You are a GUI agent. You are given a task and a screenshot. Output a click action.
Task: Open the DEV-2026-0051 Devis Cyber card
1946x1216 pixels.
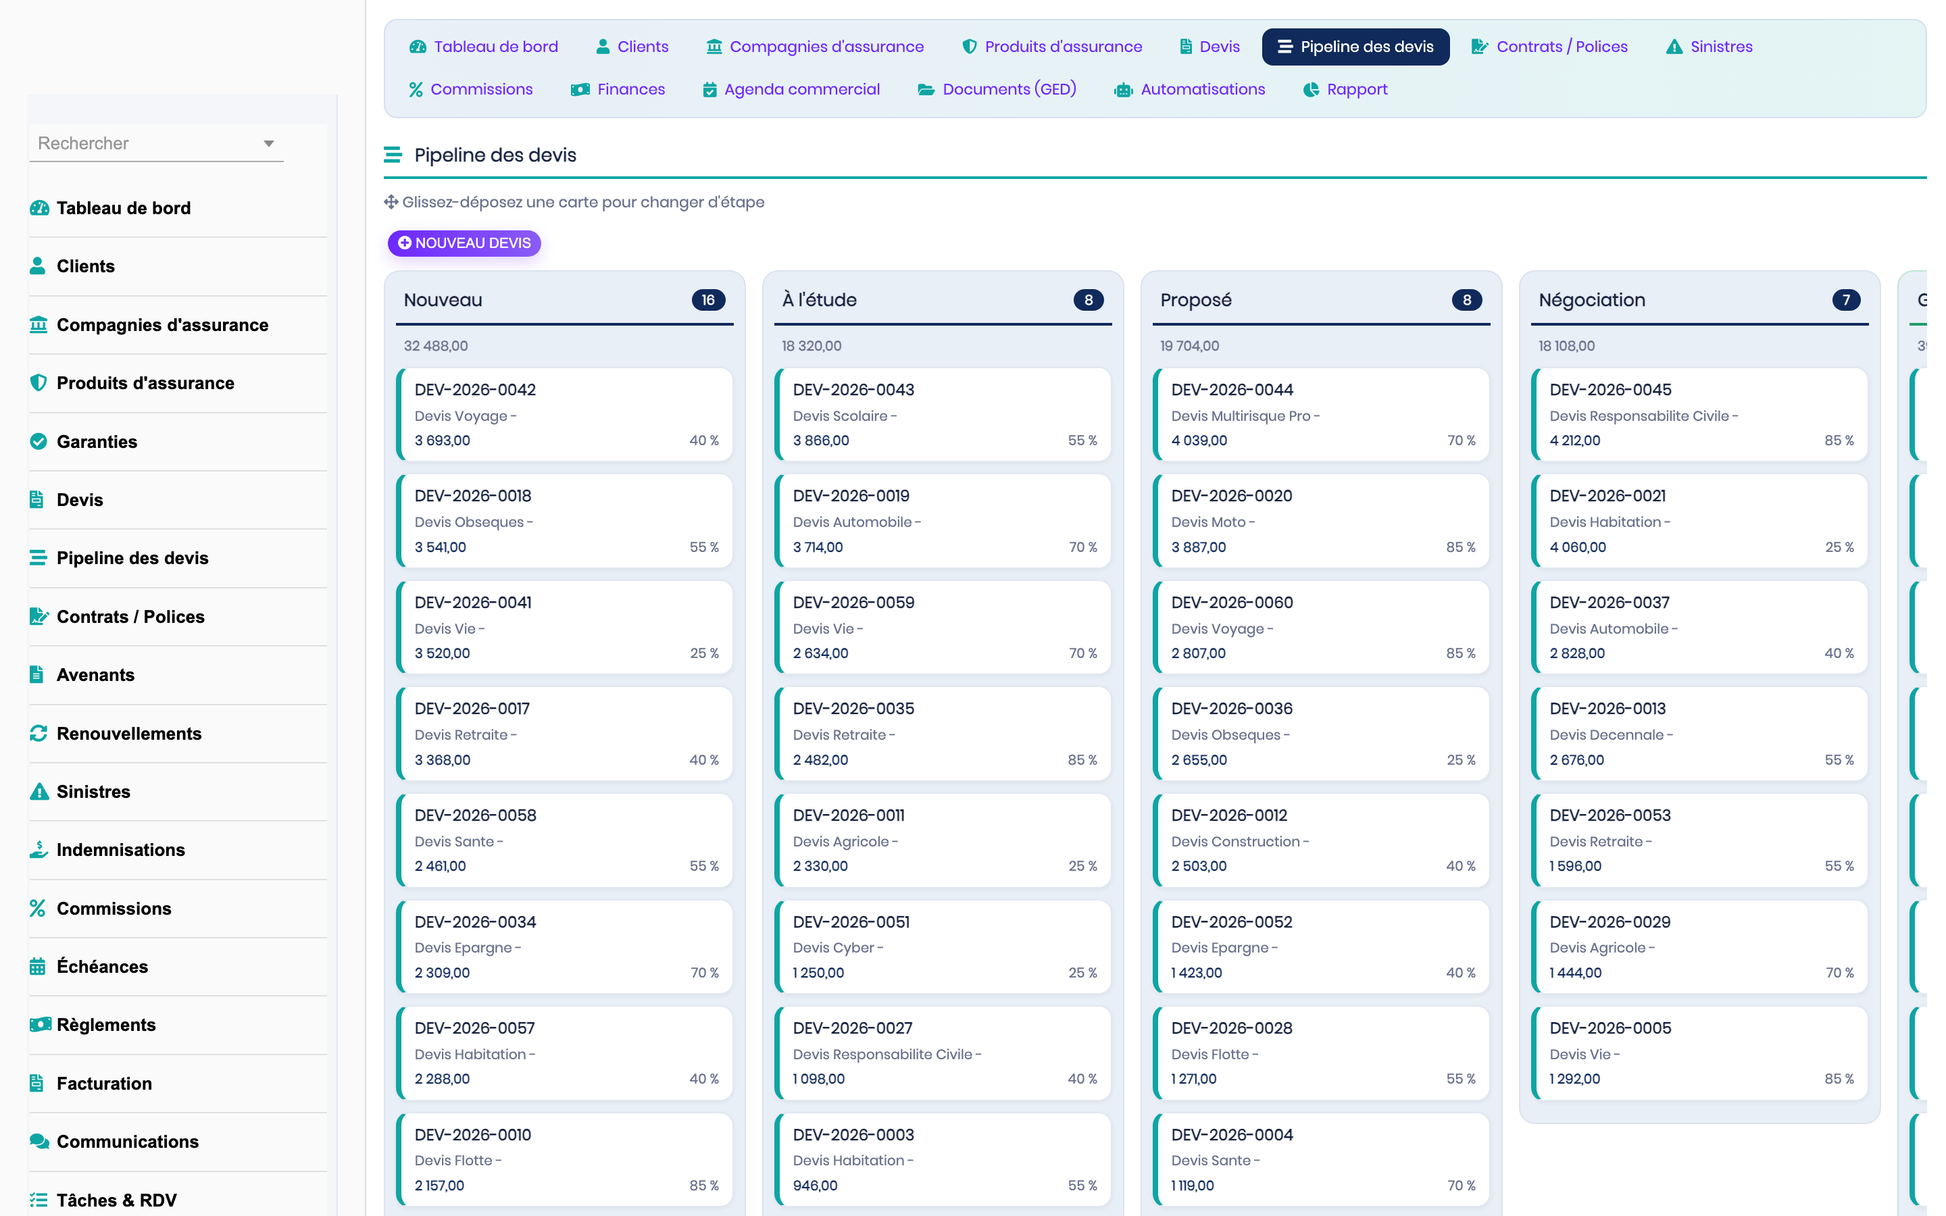click(x=943, y=947)
